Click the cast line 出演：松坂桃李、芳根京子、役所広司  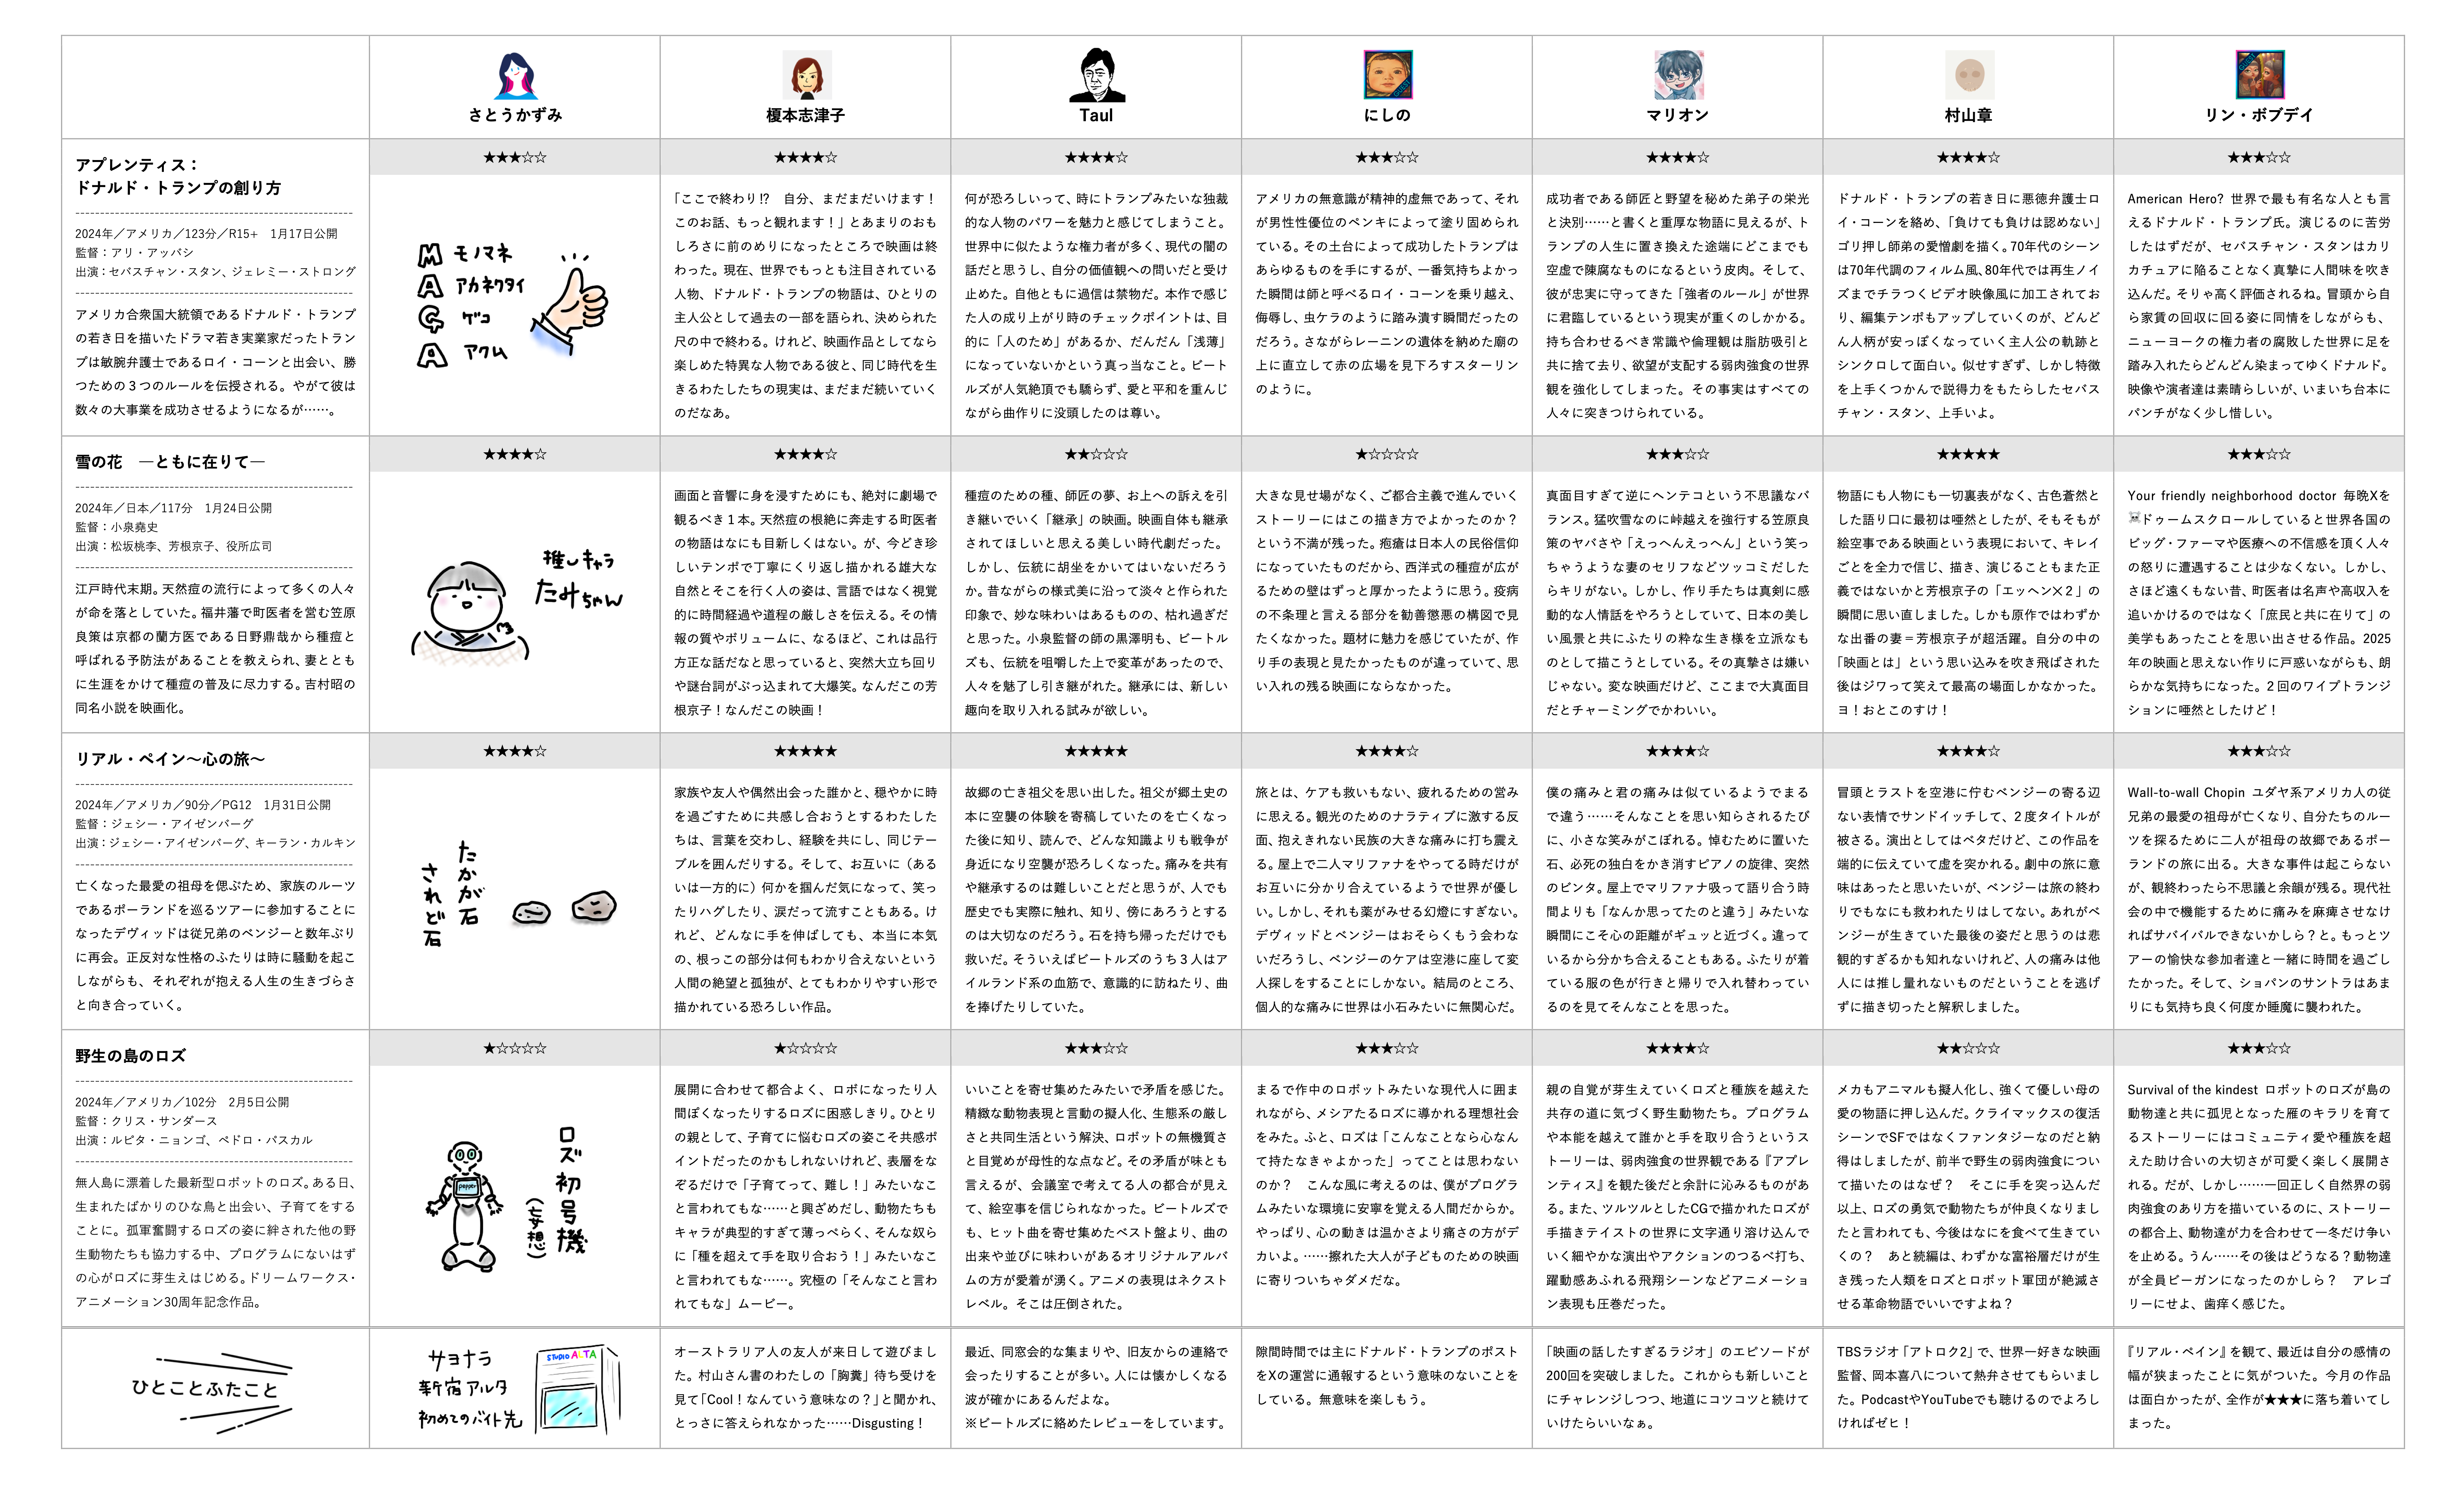(174, 546)
